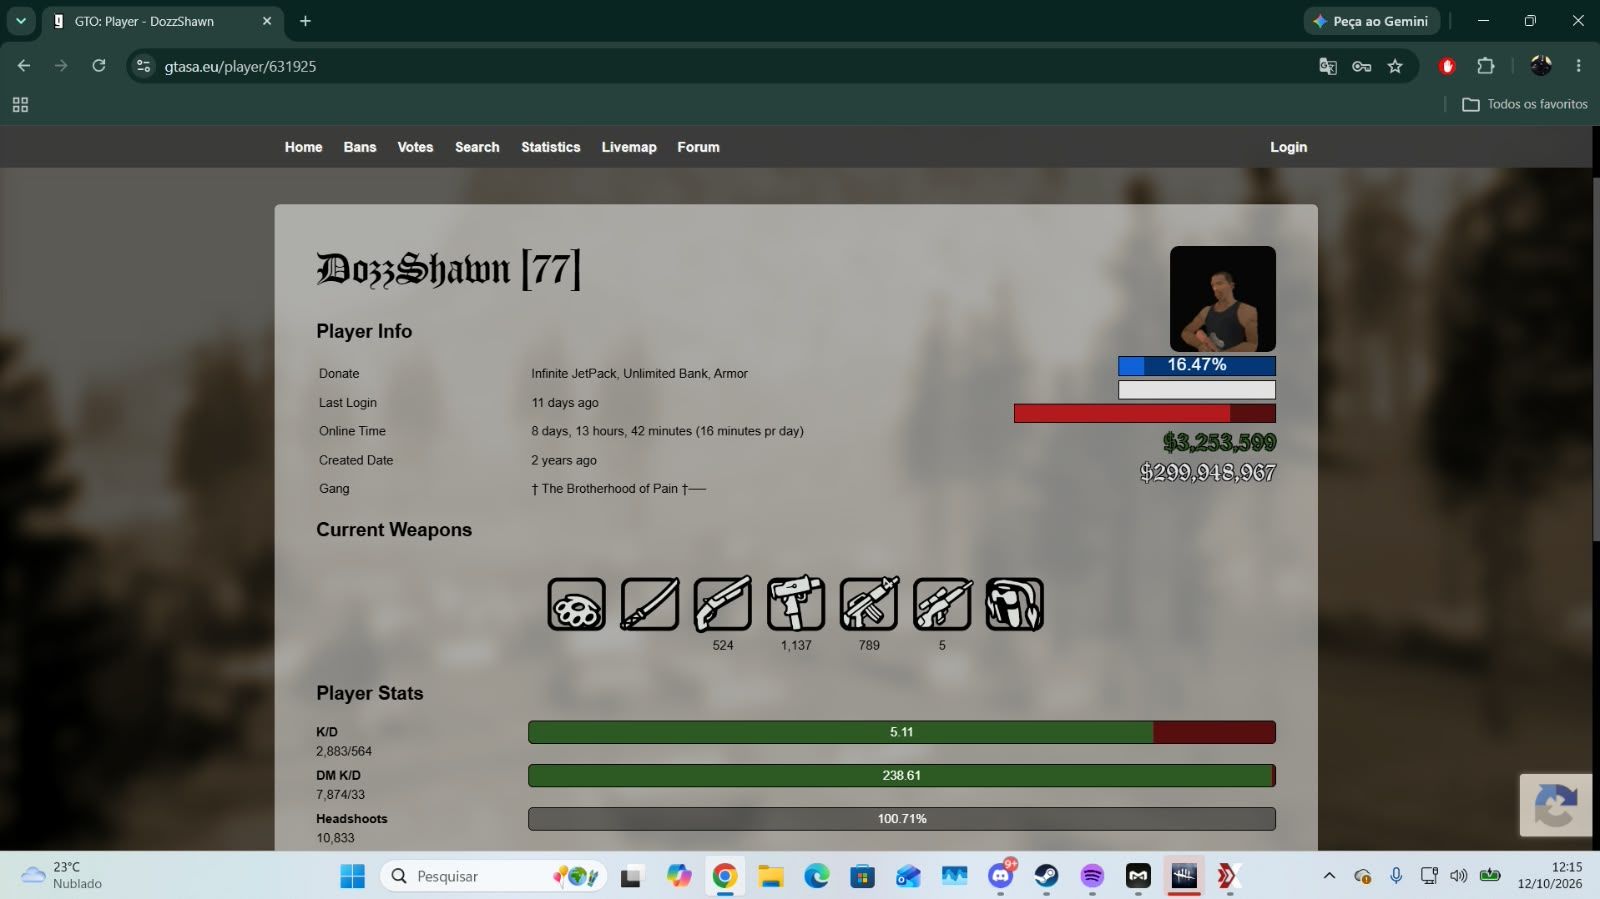Open the Steam app in the taskbar

tap(1046, 876)
